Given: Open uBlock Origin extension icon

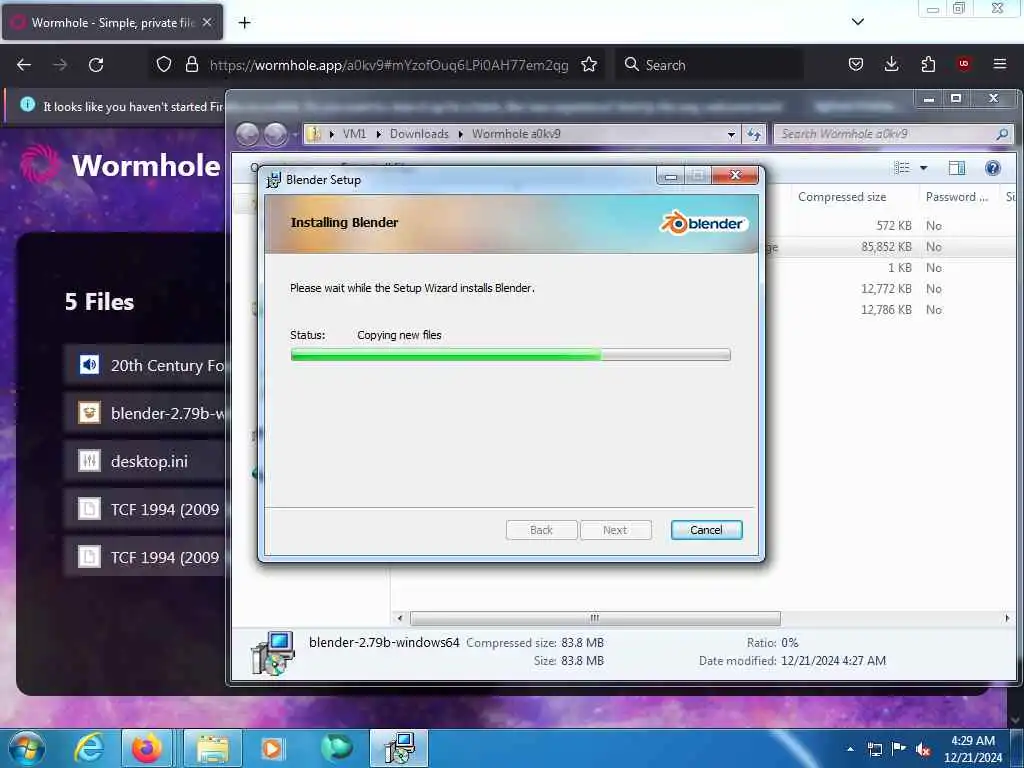Looking at the screenshot, I should [x=963, y=64].
